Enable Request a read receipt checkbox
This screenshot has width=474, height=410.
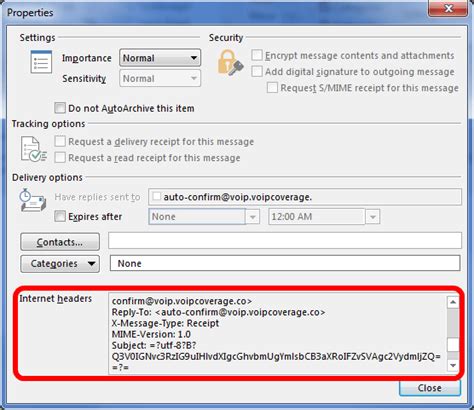click(60, 157)
